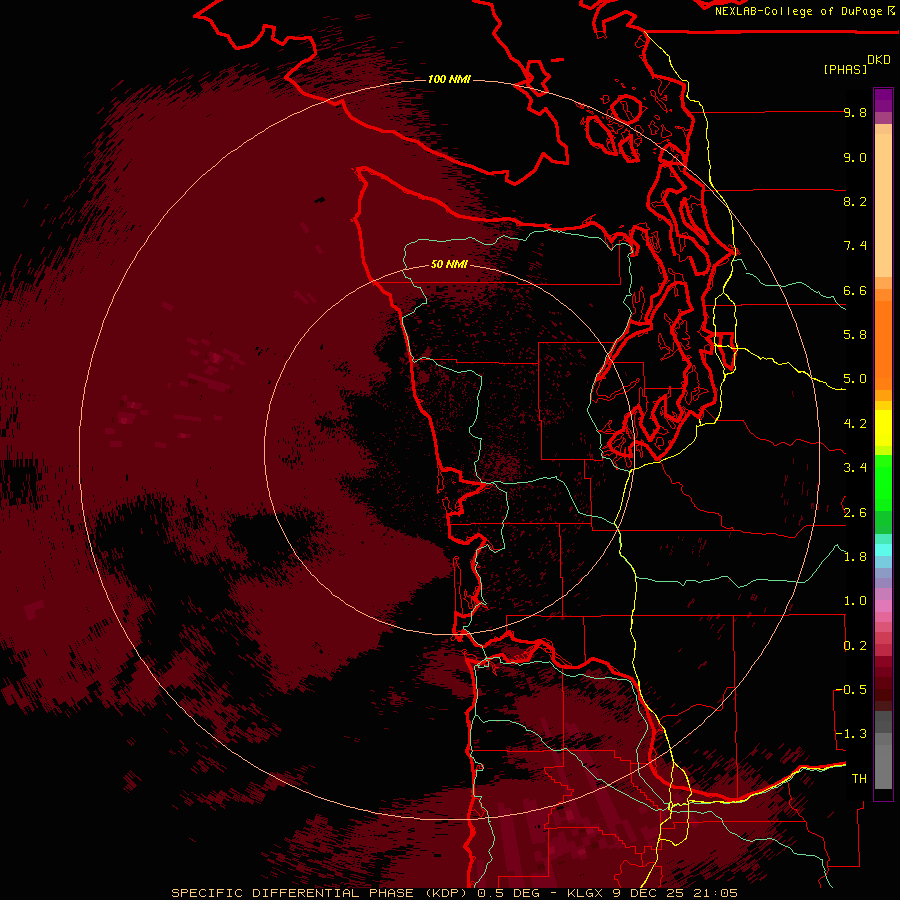Click the 2.6 legend value
The width and height of the screenshot is (900, 900).
click(855, 513)
